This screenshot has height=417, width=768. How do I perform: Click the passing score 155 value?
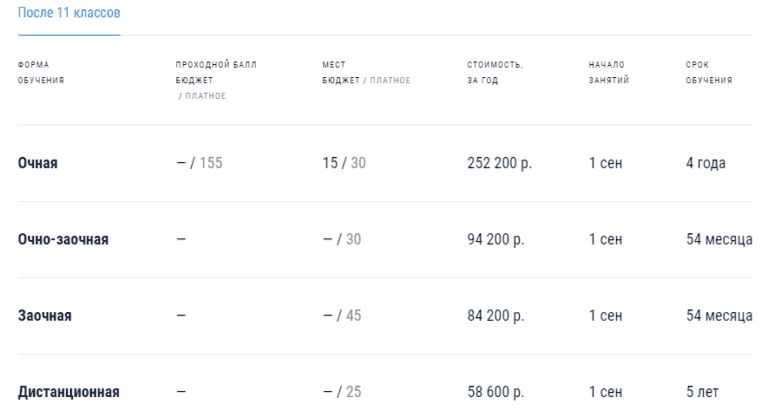pos(211,163)
